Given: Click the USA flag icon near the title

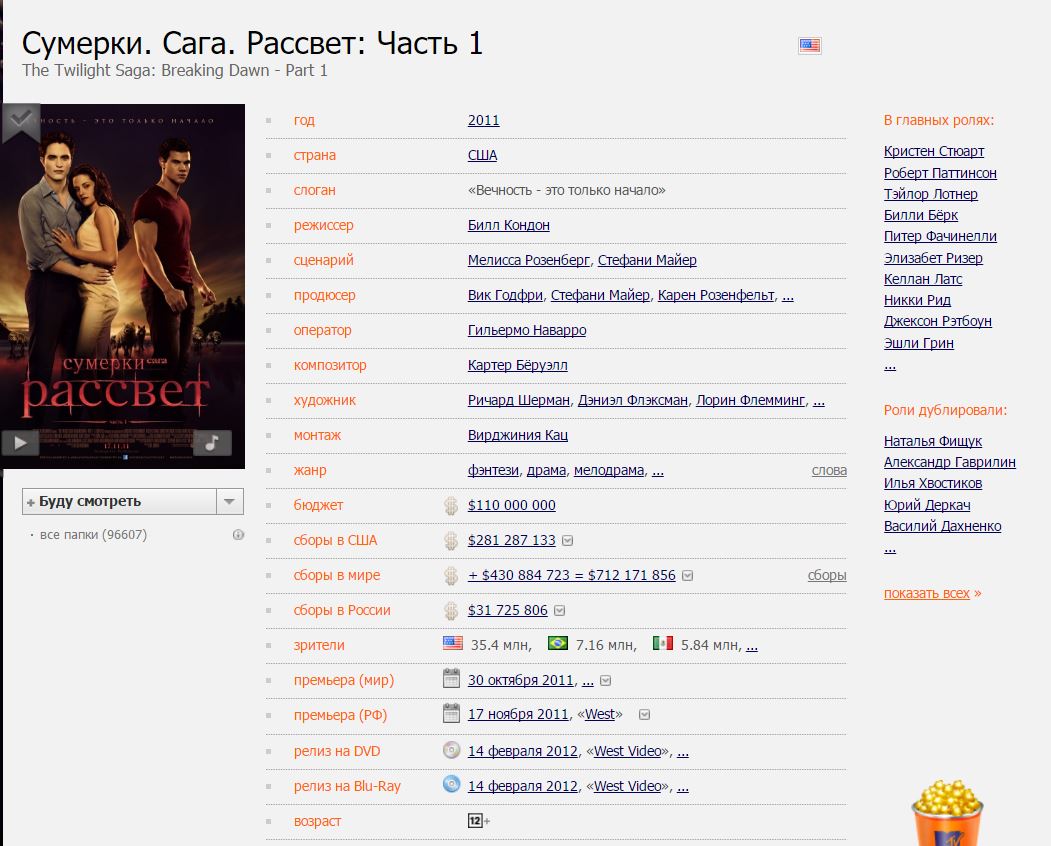Looking at the screenshot, I should point(810,45).
